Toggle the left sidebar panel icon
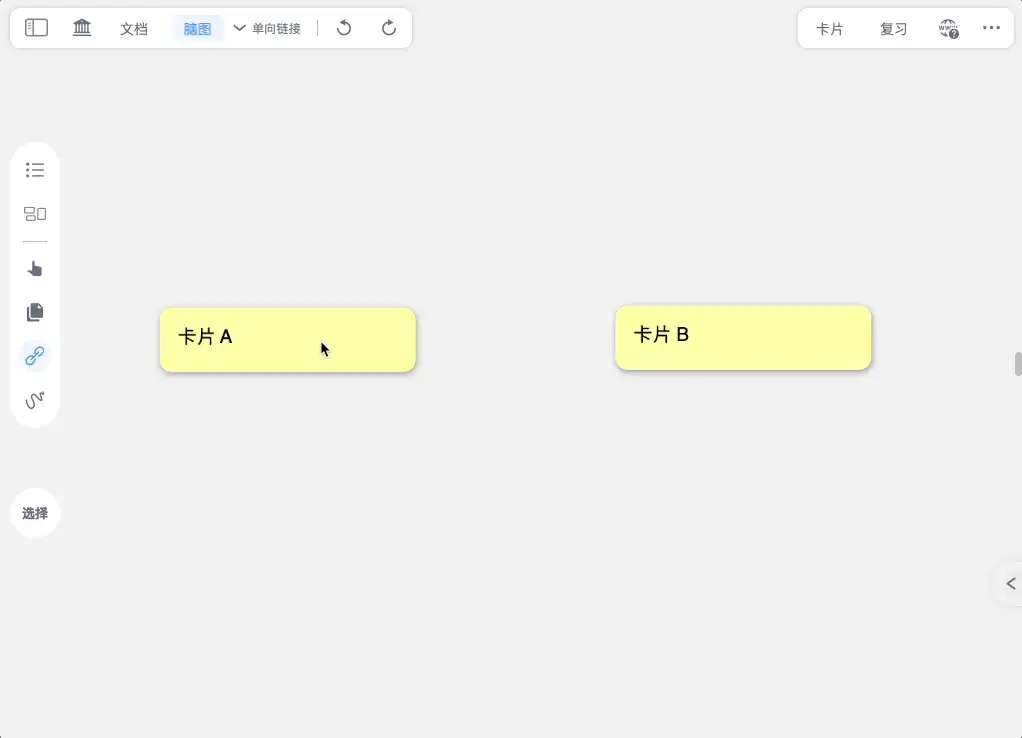 tap(36, 28)
